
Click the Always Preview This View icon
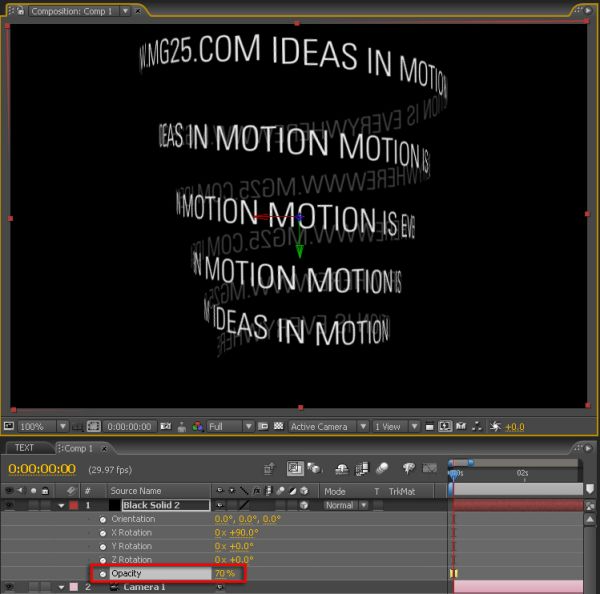[9, 426]
